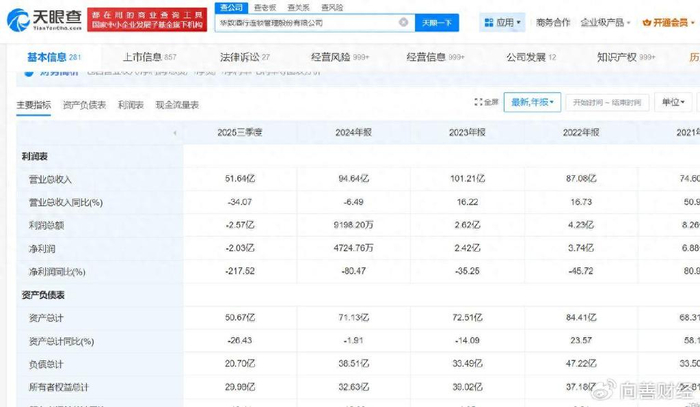
Task: Click the 负债总计 row label
Action: [x=46, y=364]
